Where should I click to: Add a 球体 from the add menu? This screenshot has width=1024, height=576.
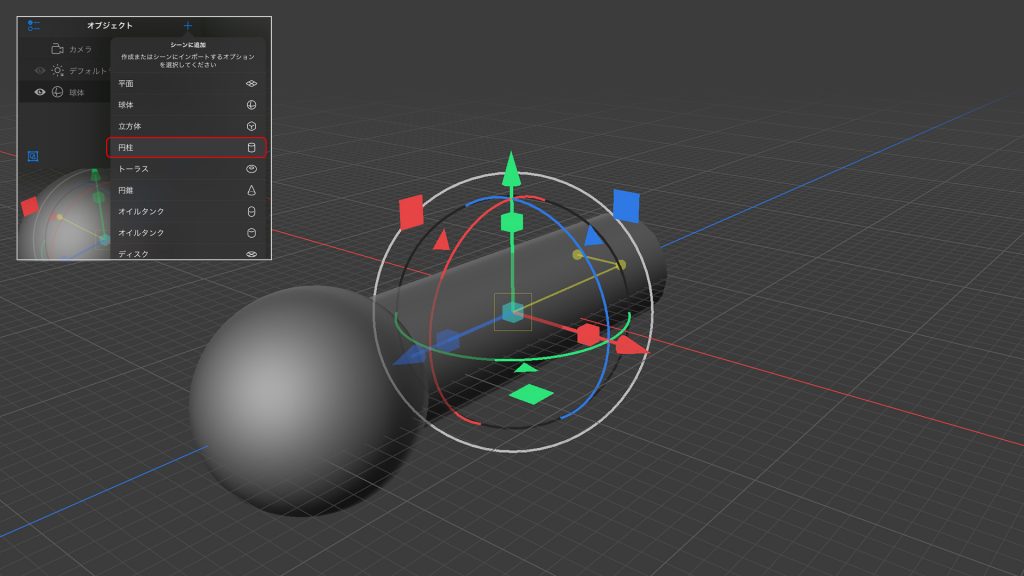coord(187,105)
